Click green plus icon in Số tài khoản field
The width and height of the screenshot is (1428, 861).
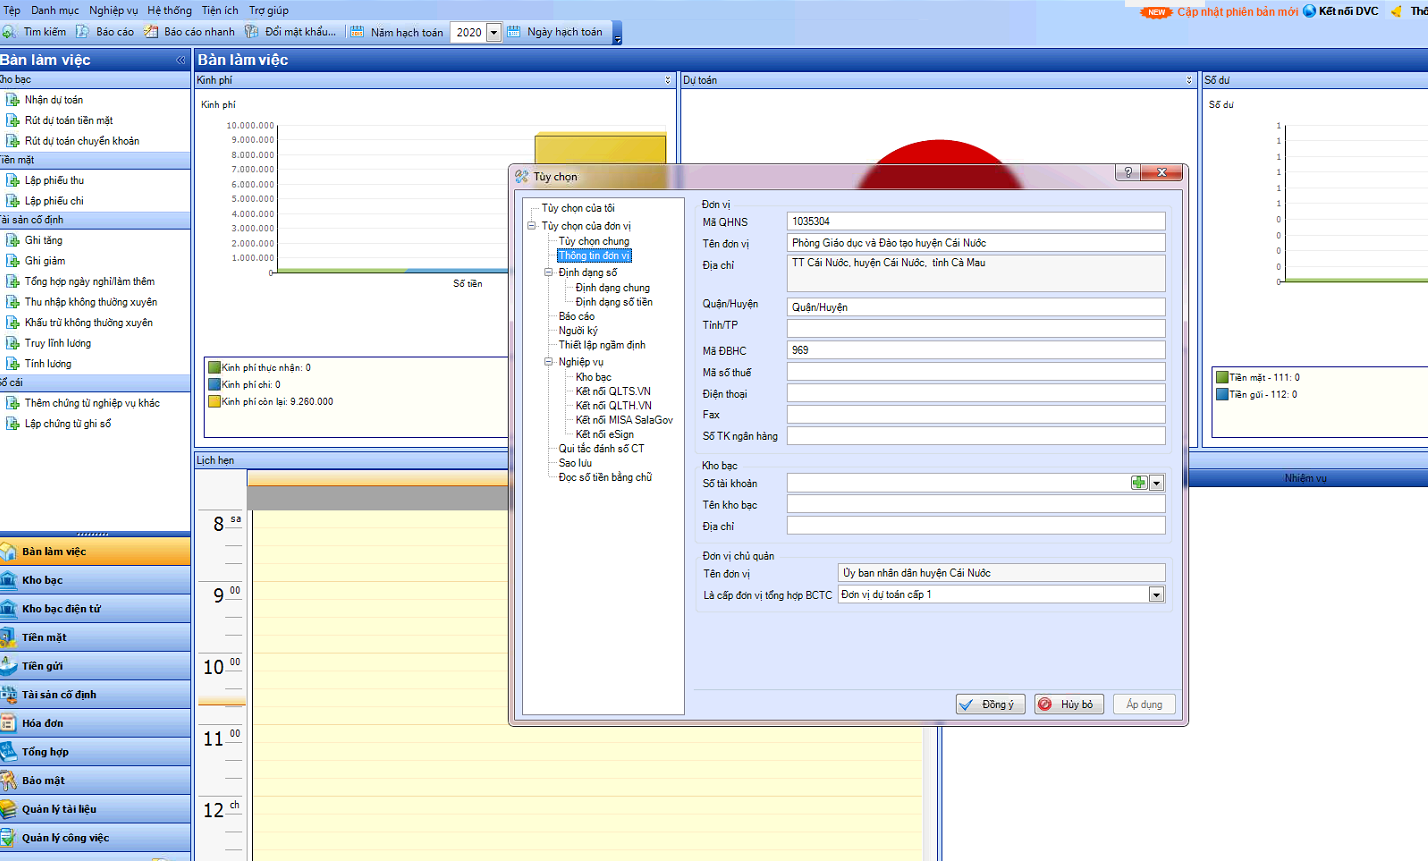coord(1139,483)
